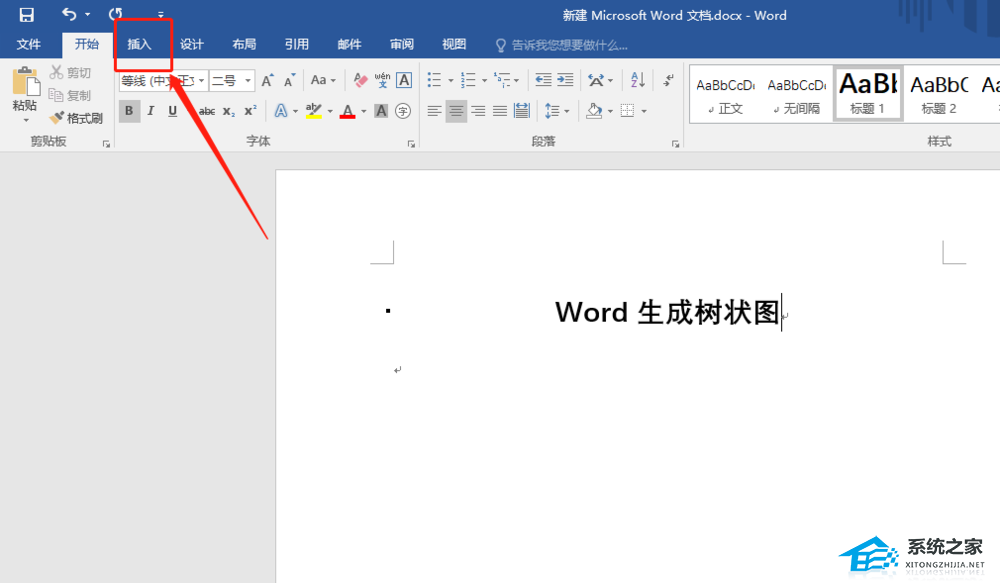
Task: Pick the red font color swatch
Action: pyautogui.click(x=347, y=112)
